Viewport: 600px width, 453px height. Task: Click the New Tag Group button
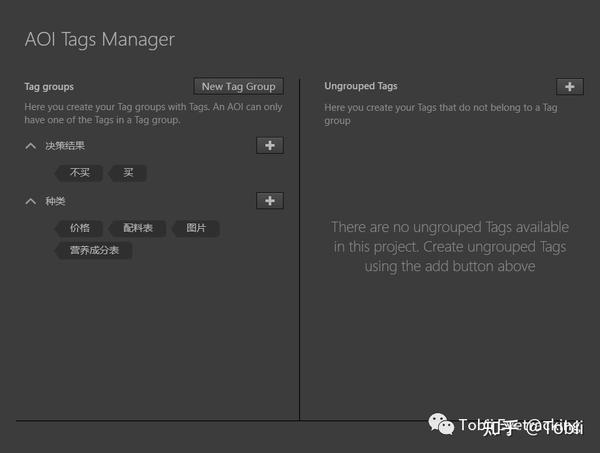pyautogui.click(x=238, y=87)
